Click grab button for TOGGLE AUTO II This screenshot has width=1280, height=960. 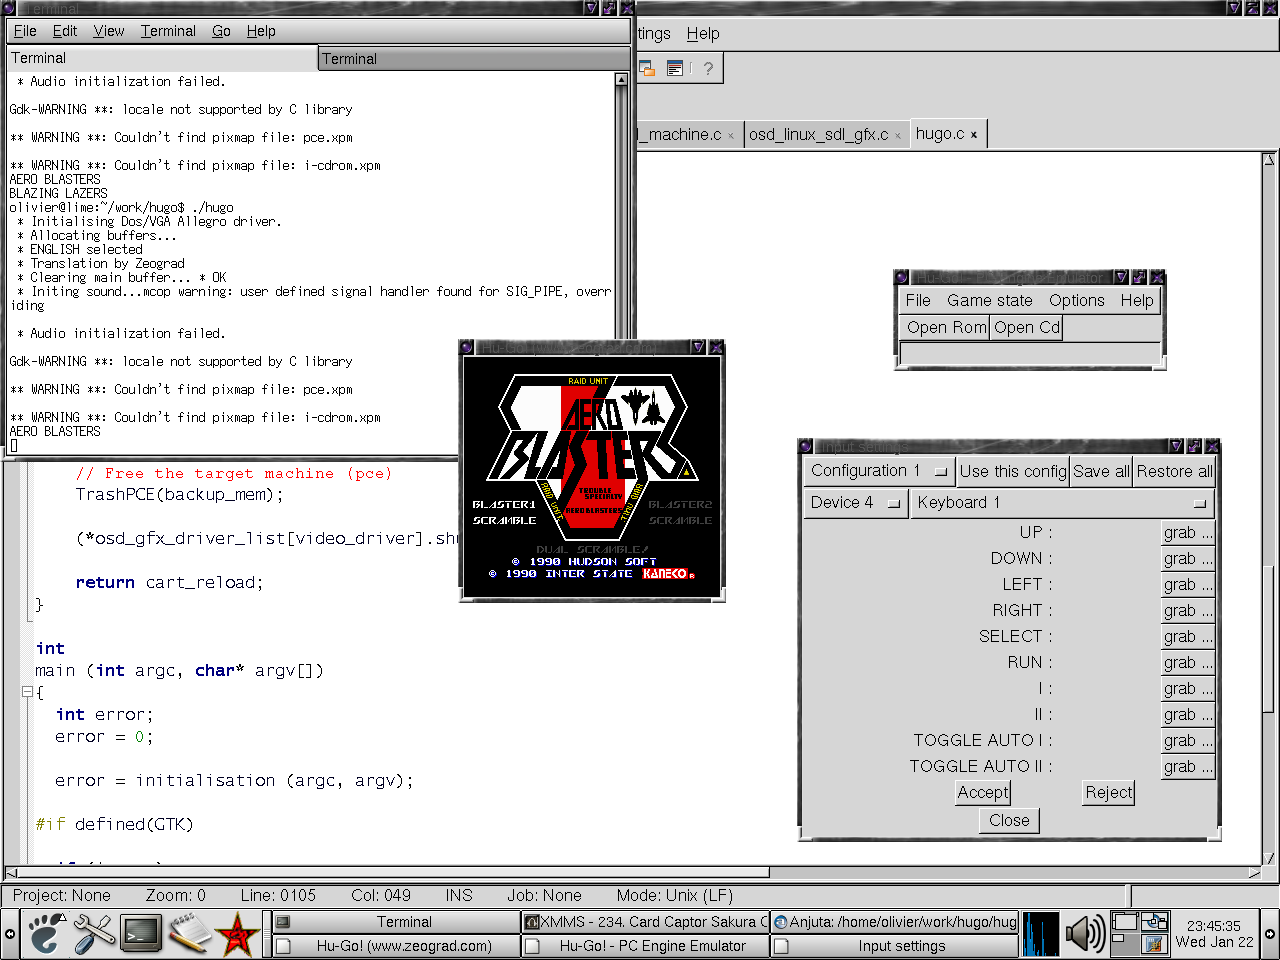[x=1187, y=767]
